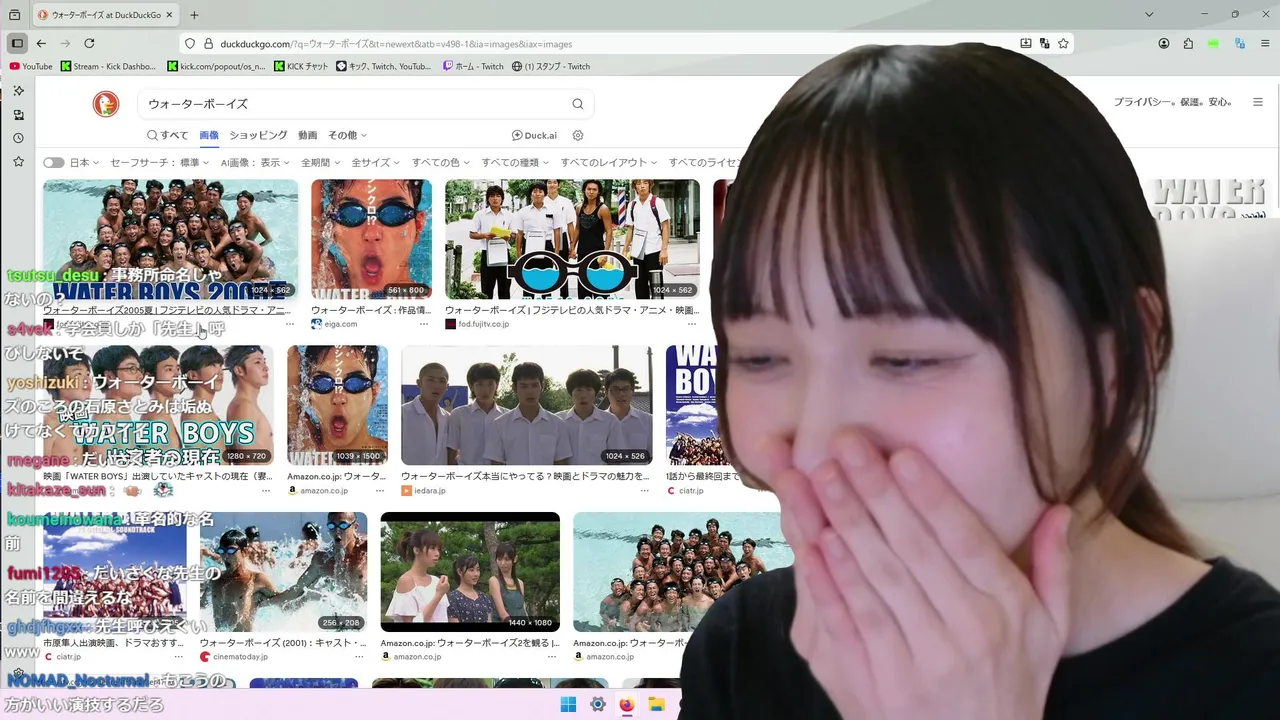Open the AI画像：表示 dropdown

tap(255, 162)
